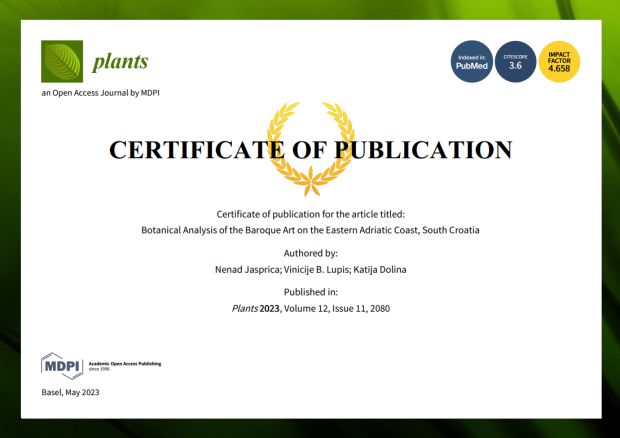Select the article title about Baroque Art
The image size is (620, 438).
(x=310, y=230)
